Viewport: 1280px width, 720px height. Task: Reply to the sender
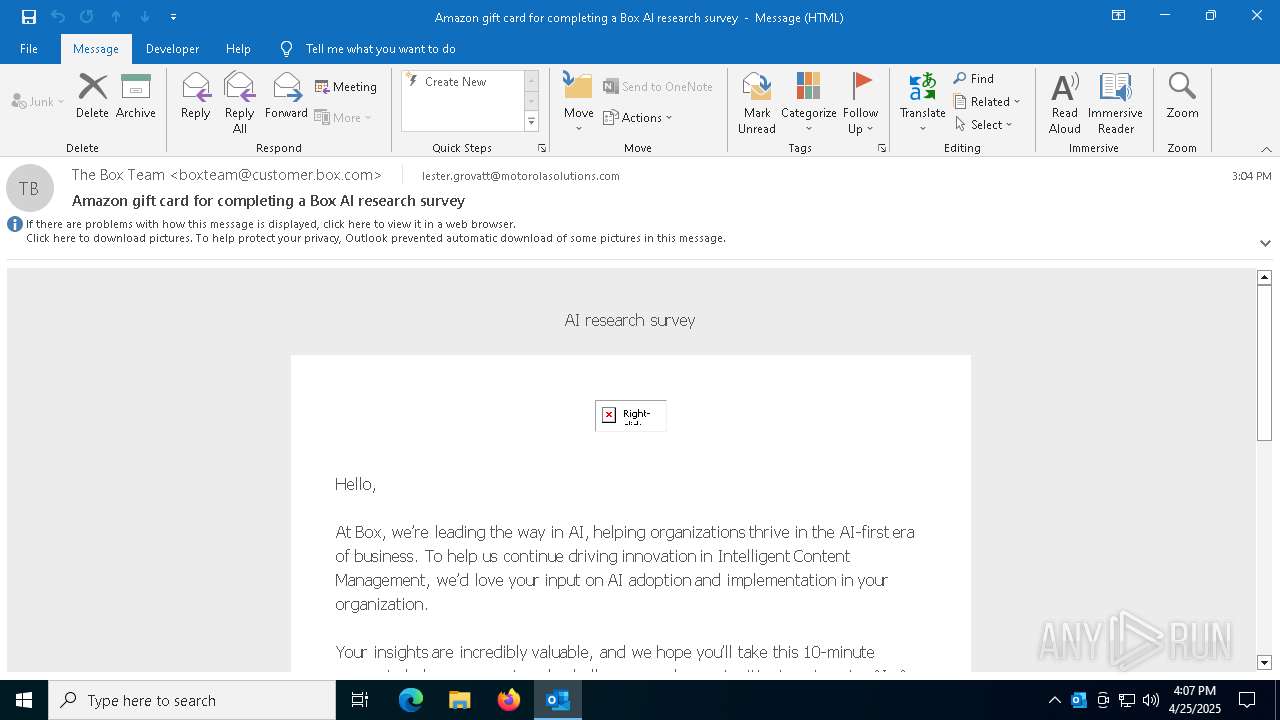196,97
